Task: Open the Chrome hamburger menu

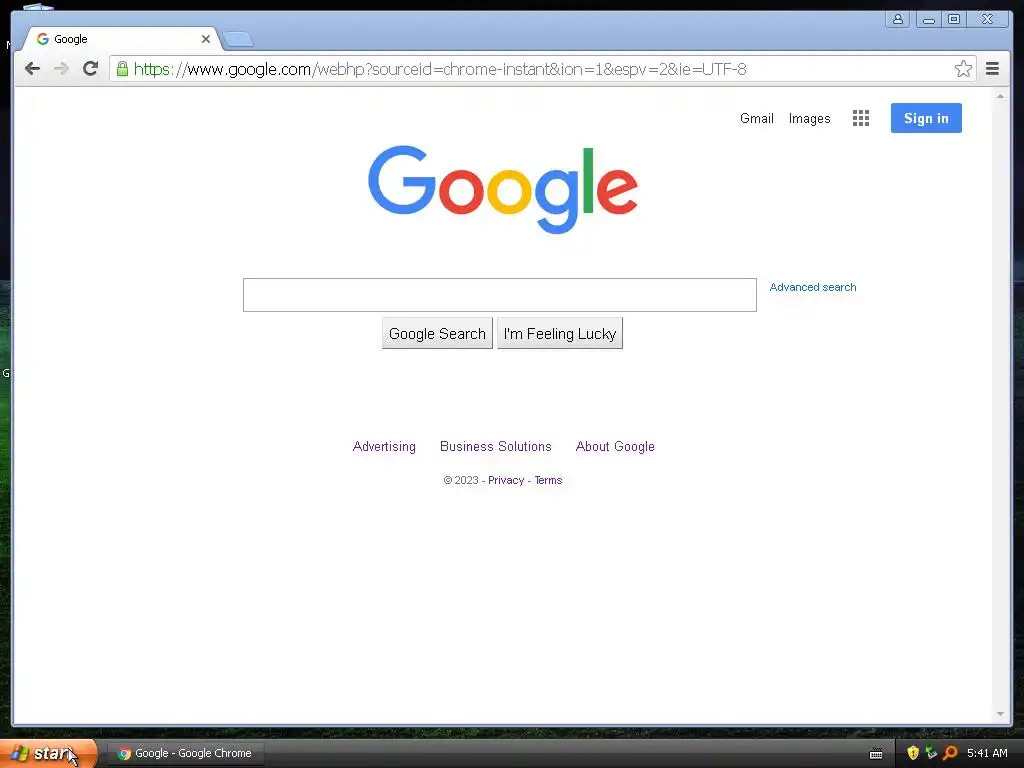Action: [993, 69]
